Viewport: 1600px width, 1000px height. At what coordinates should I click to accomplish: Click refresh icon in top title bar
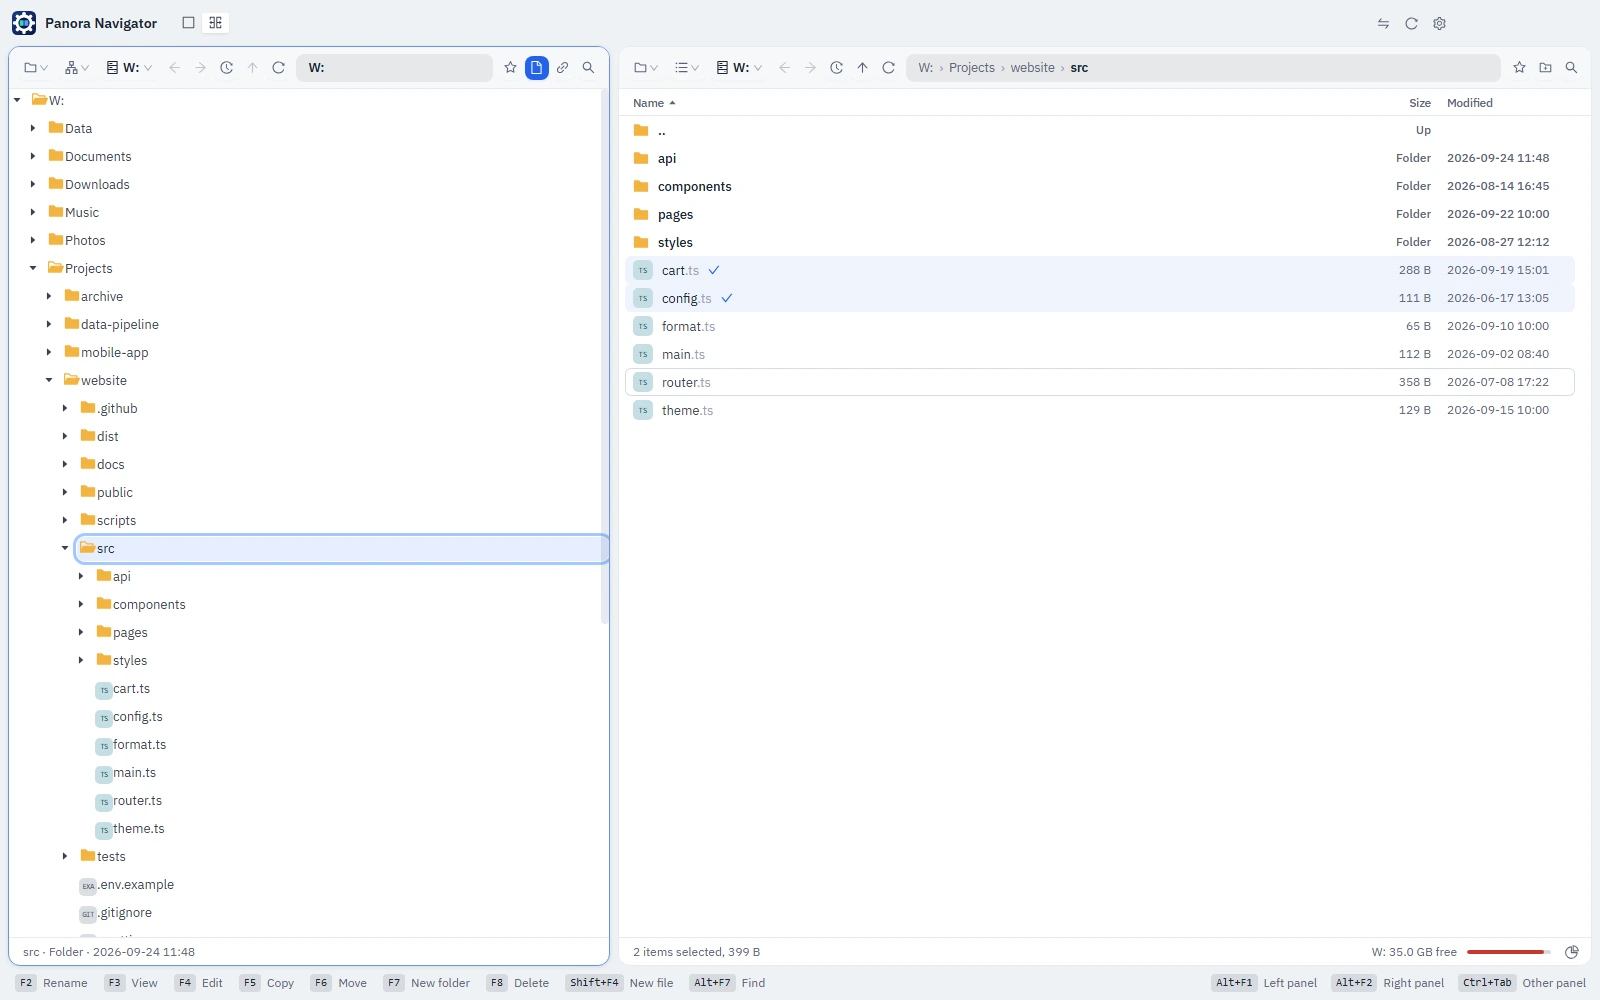click(1411, 23)
